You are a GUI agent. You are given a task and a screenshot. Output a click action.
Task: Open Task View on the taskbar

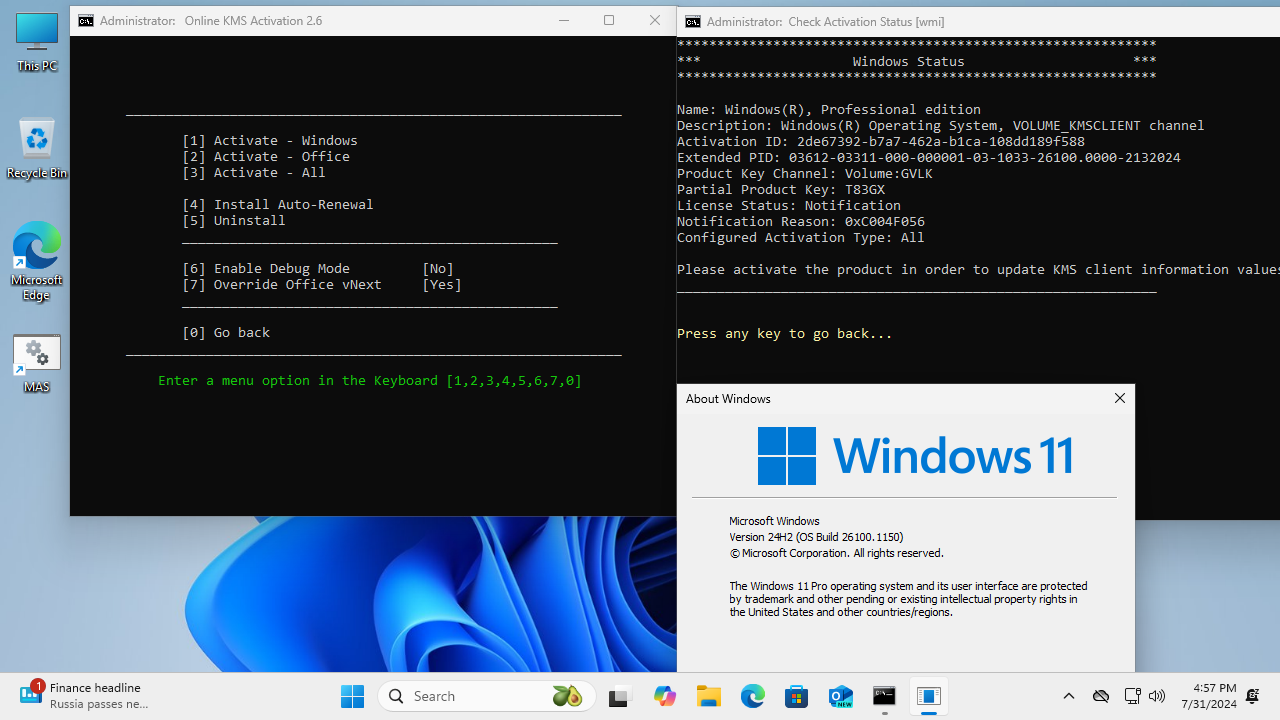[619, 696]
